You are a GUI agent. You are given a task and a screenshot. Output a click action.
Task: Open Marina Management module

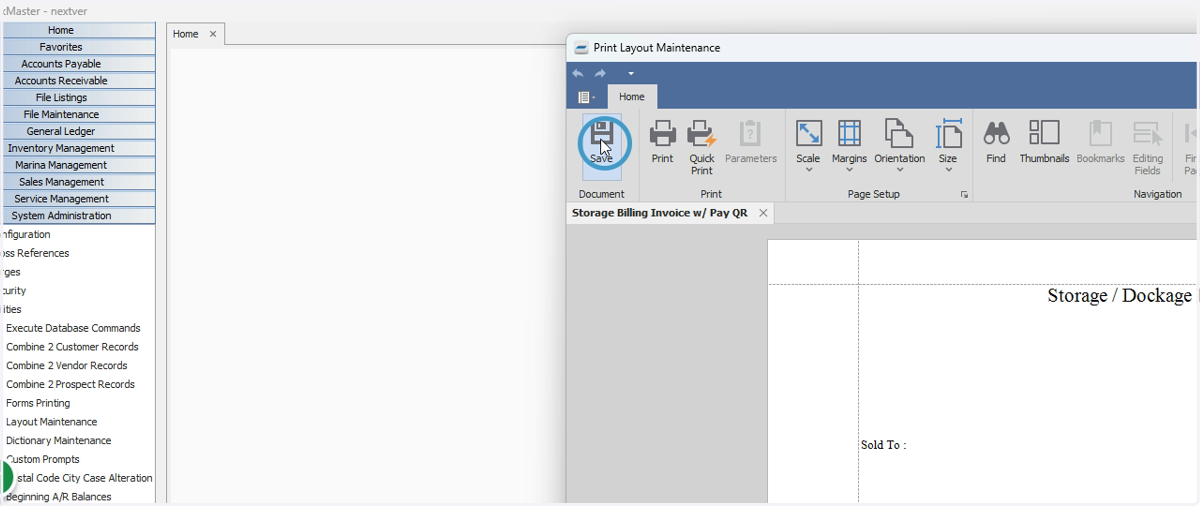point(79,165)
